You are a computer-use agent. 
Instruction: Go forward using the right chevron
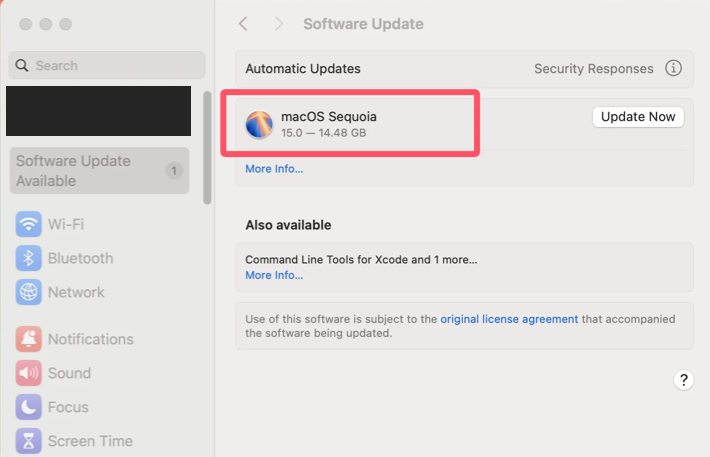(x=278, y=24)
